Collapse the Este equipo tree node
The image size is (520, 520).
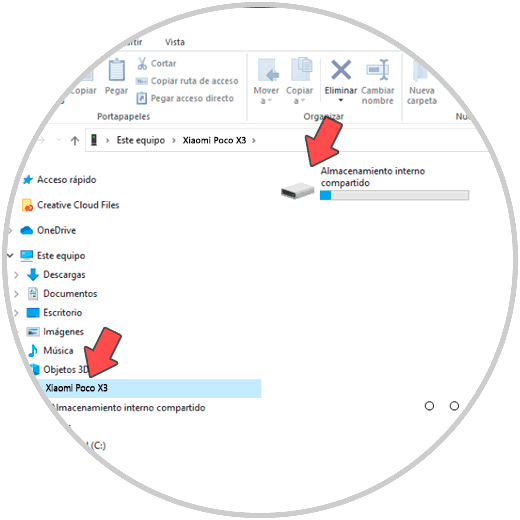click(x=10, y=256)
